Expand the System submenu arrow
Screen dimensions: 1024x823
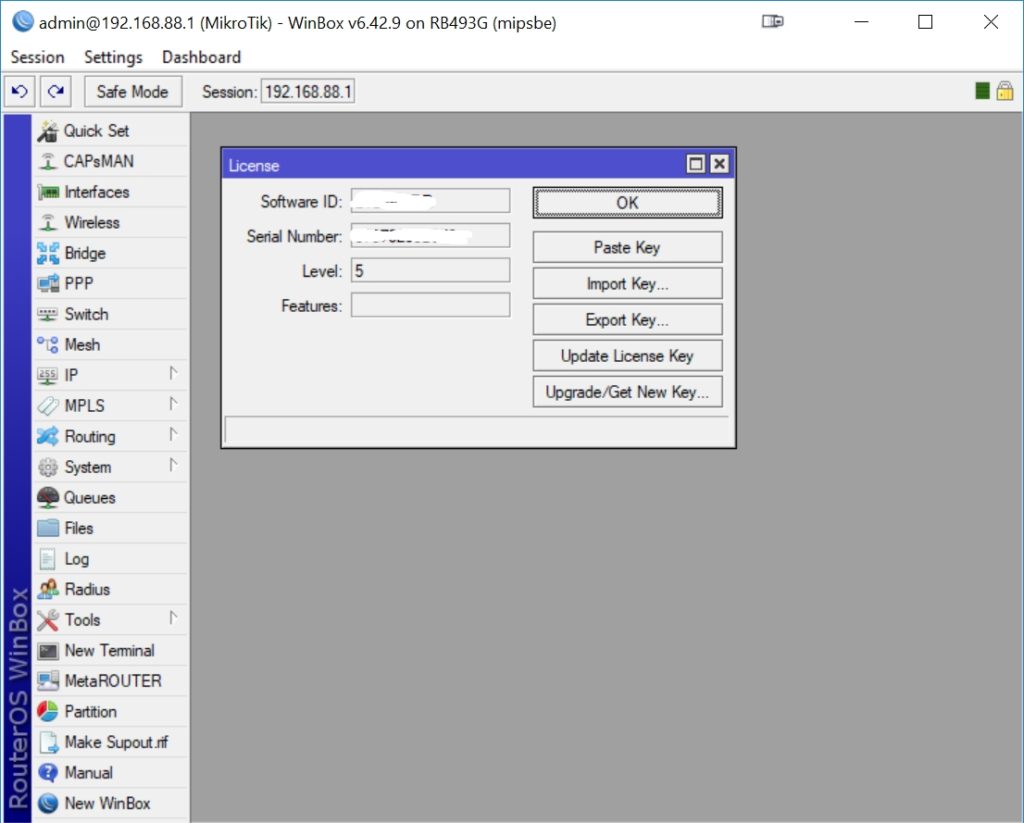[173, 465]
